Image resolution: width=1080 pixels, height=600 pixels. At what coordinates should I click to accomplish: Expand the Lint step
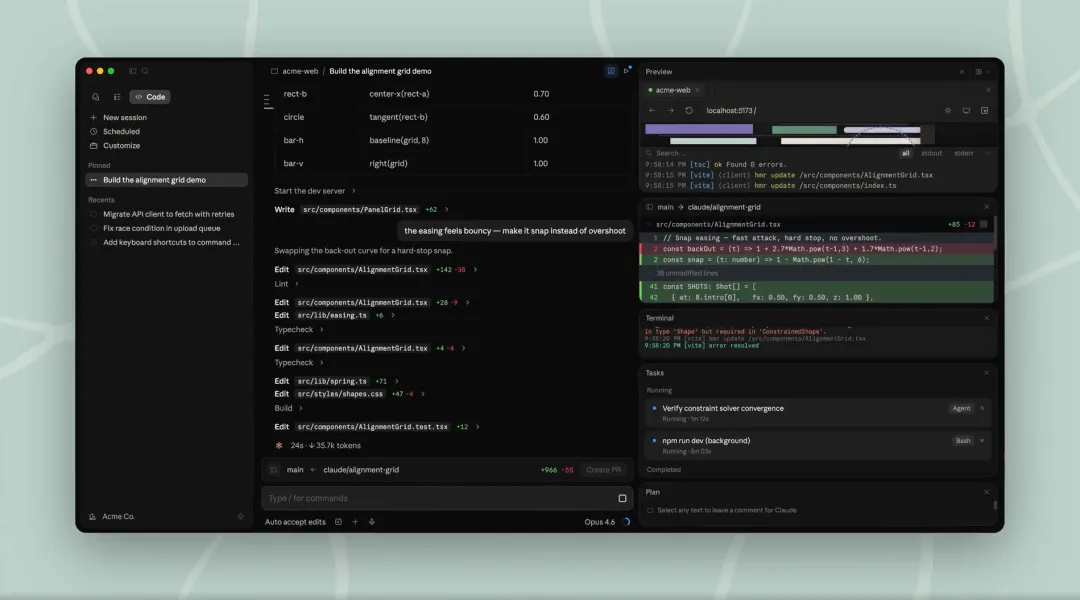[287, 284]
